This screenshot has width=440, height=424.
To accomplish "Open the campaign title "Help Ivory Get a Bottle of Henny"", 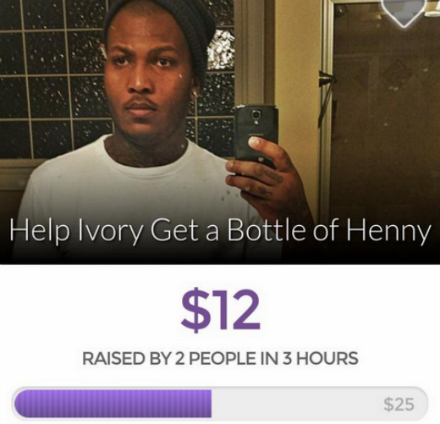I will (x=220, y=231).
